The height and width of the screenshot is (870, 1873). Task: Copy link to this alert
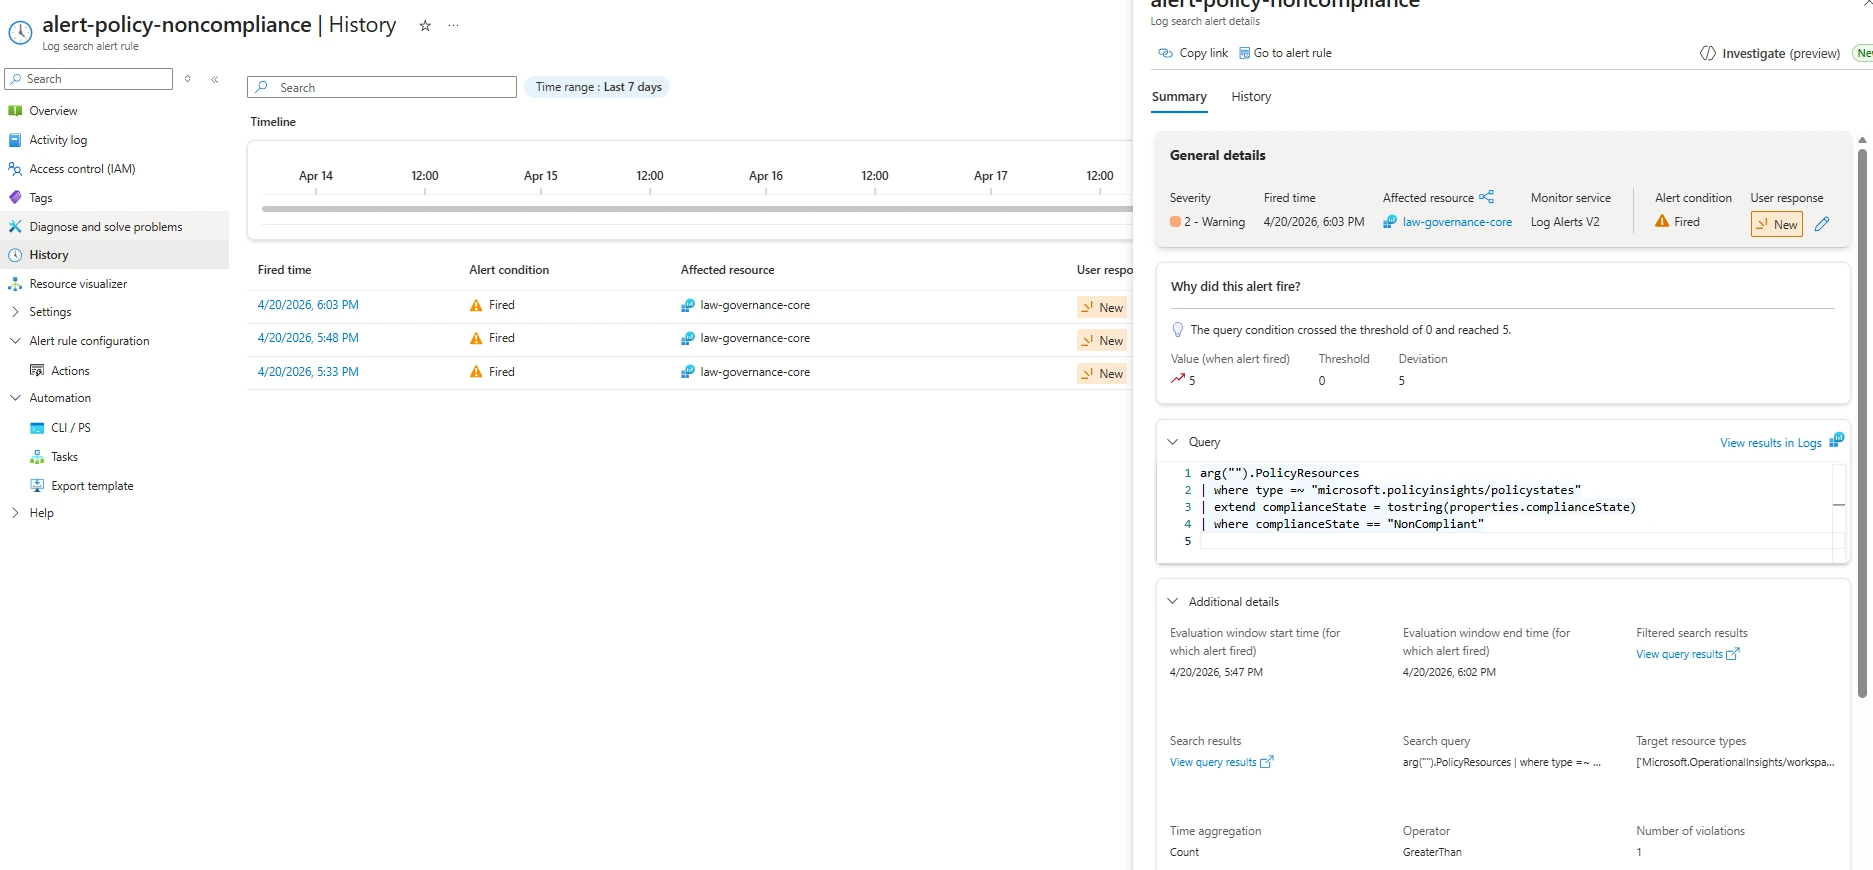tap(1192, 53)
